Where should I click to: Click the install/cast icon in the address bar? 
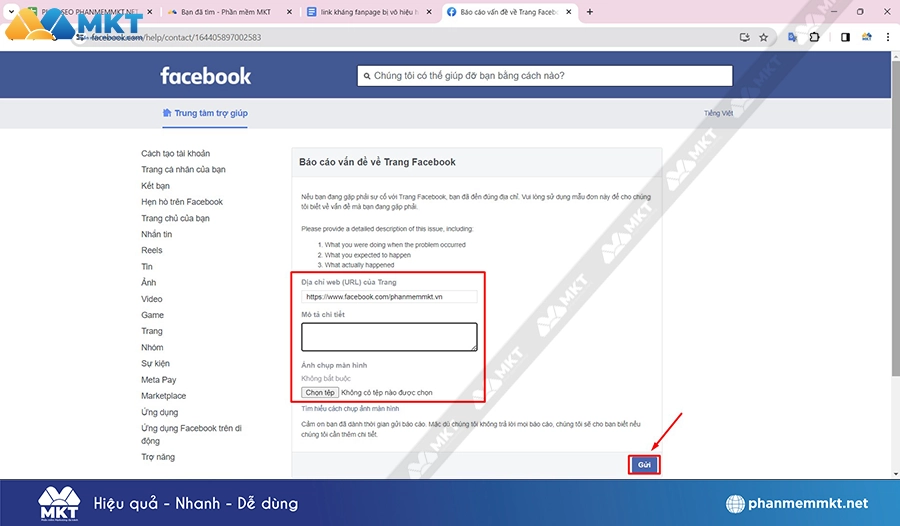[744, 37]
